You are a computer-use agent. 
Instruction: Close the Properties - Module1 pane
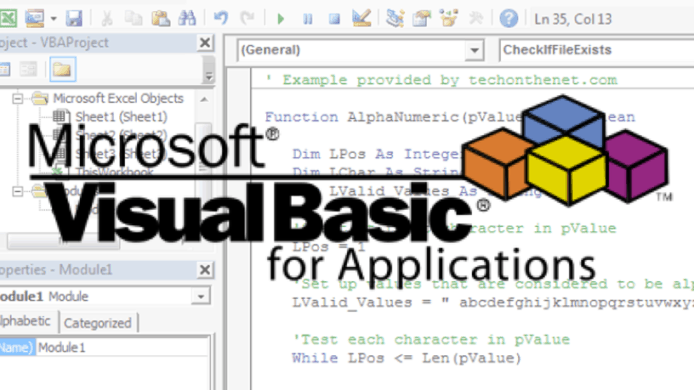pos(205,270)
